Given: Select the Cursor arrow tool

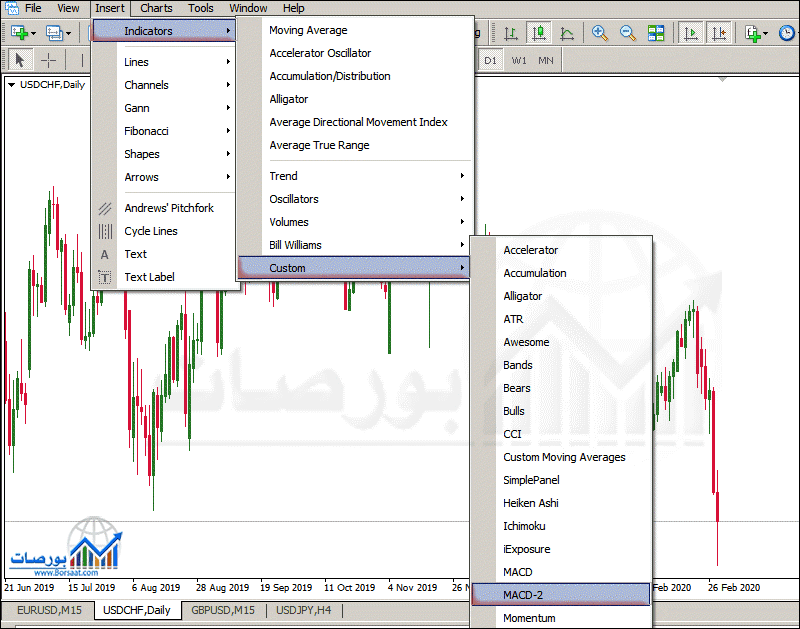Looking at the screenshot, I should pyautogui.click(x=19, y=60).
